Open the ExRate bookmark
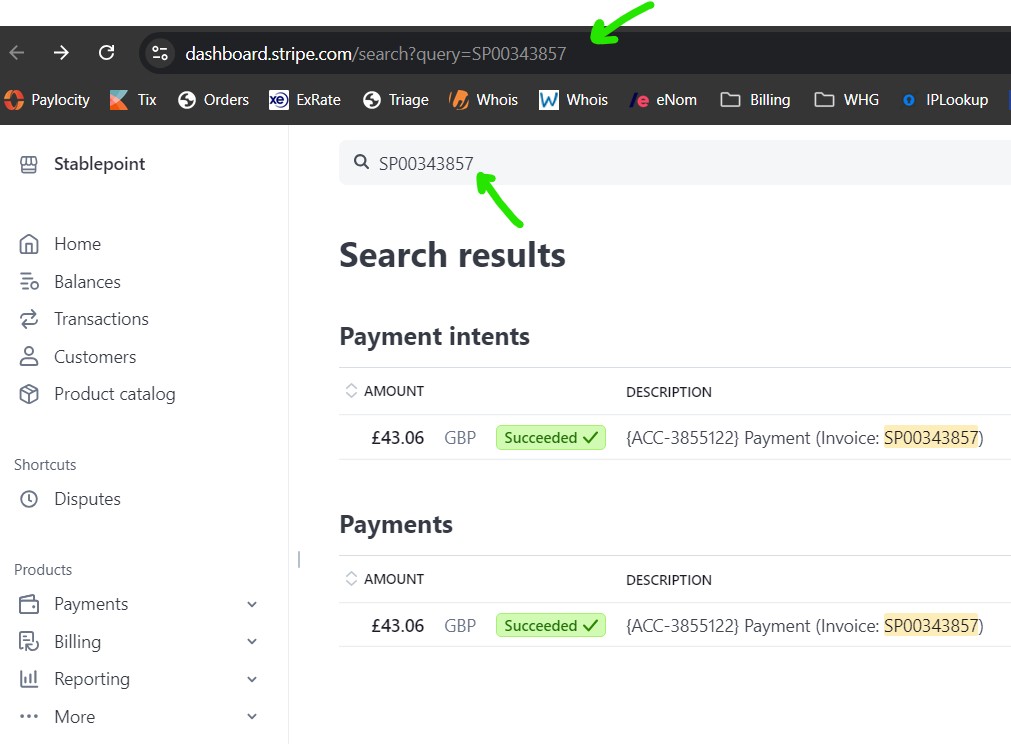Viewport: 1011px width, 744px height. pyautogui.click(x=305, y=100)
